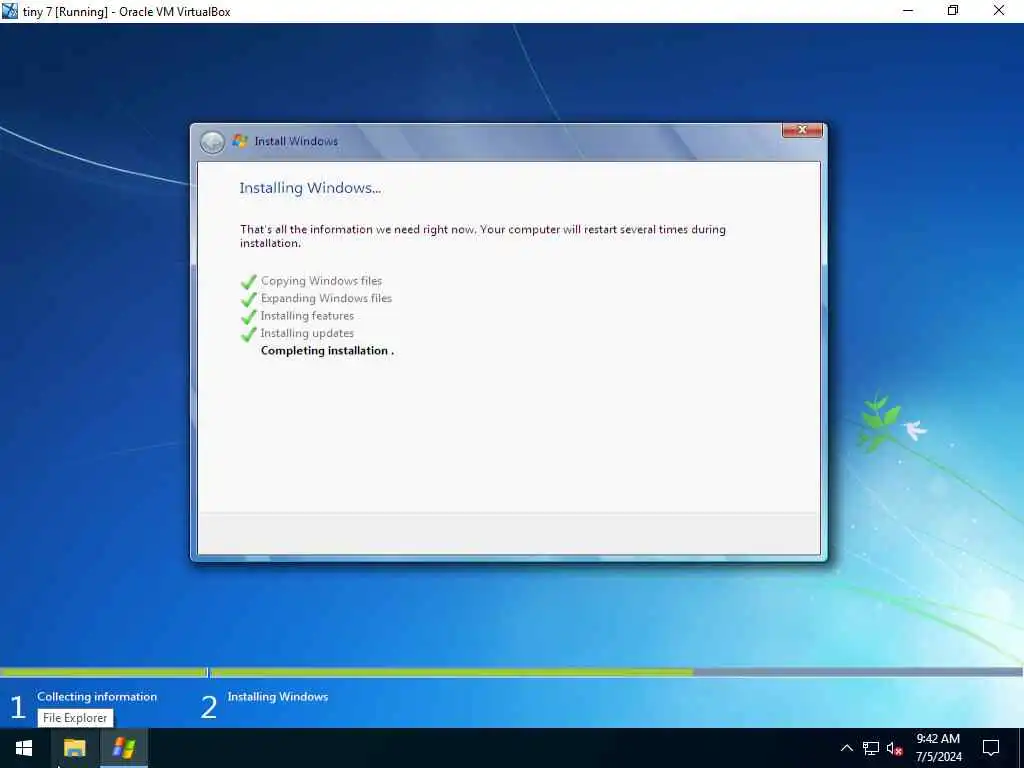The height and width of the screenshot is (768, 1024).
Task: Click the 'Collecting information' stage 1 label
Action: pyautogui.click(x=97, y=697)
